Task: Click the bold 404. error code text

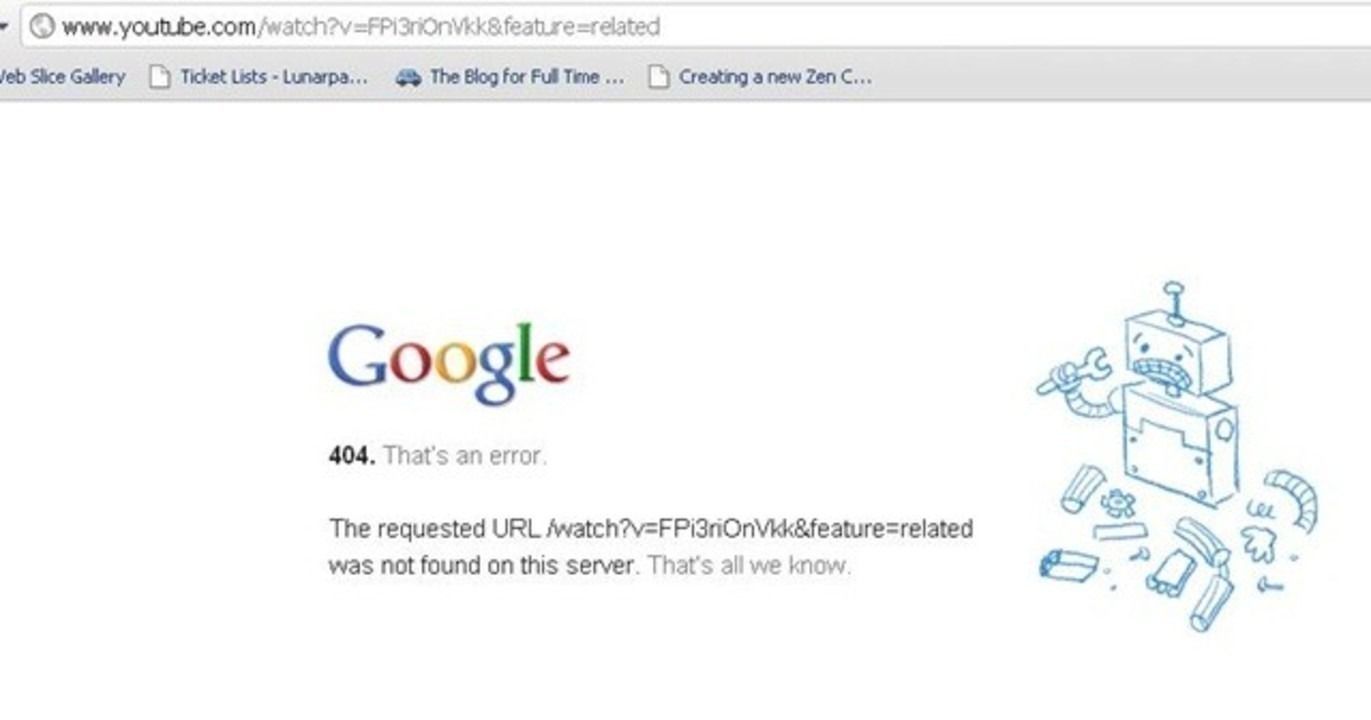Action: [x=352, y=456]
